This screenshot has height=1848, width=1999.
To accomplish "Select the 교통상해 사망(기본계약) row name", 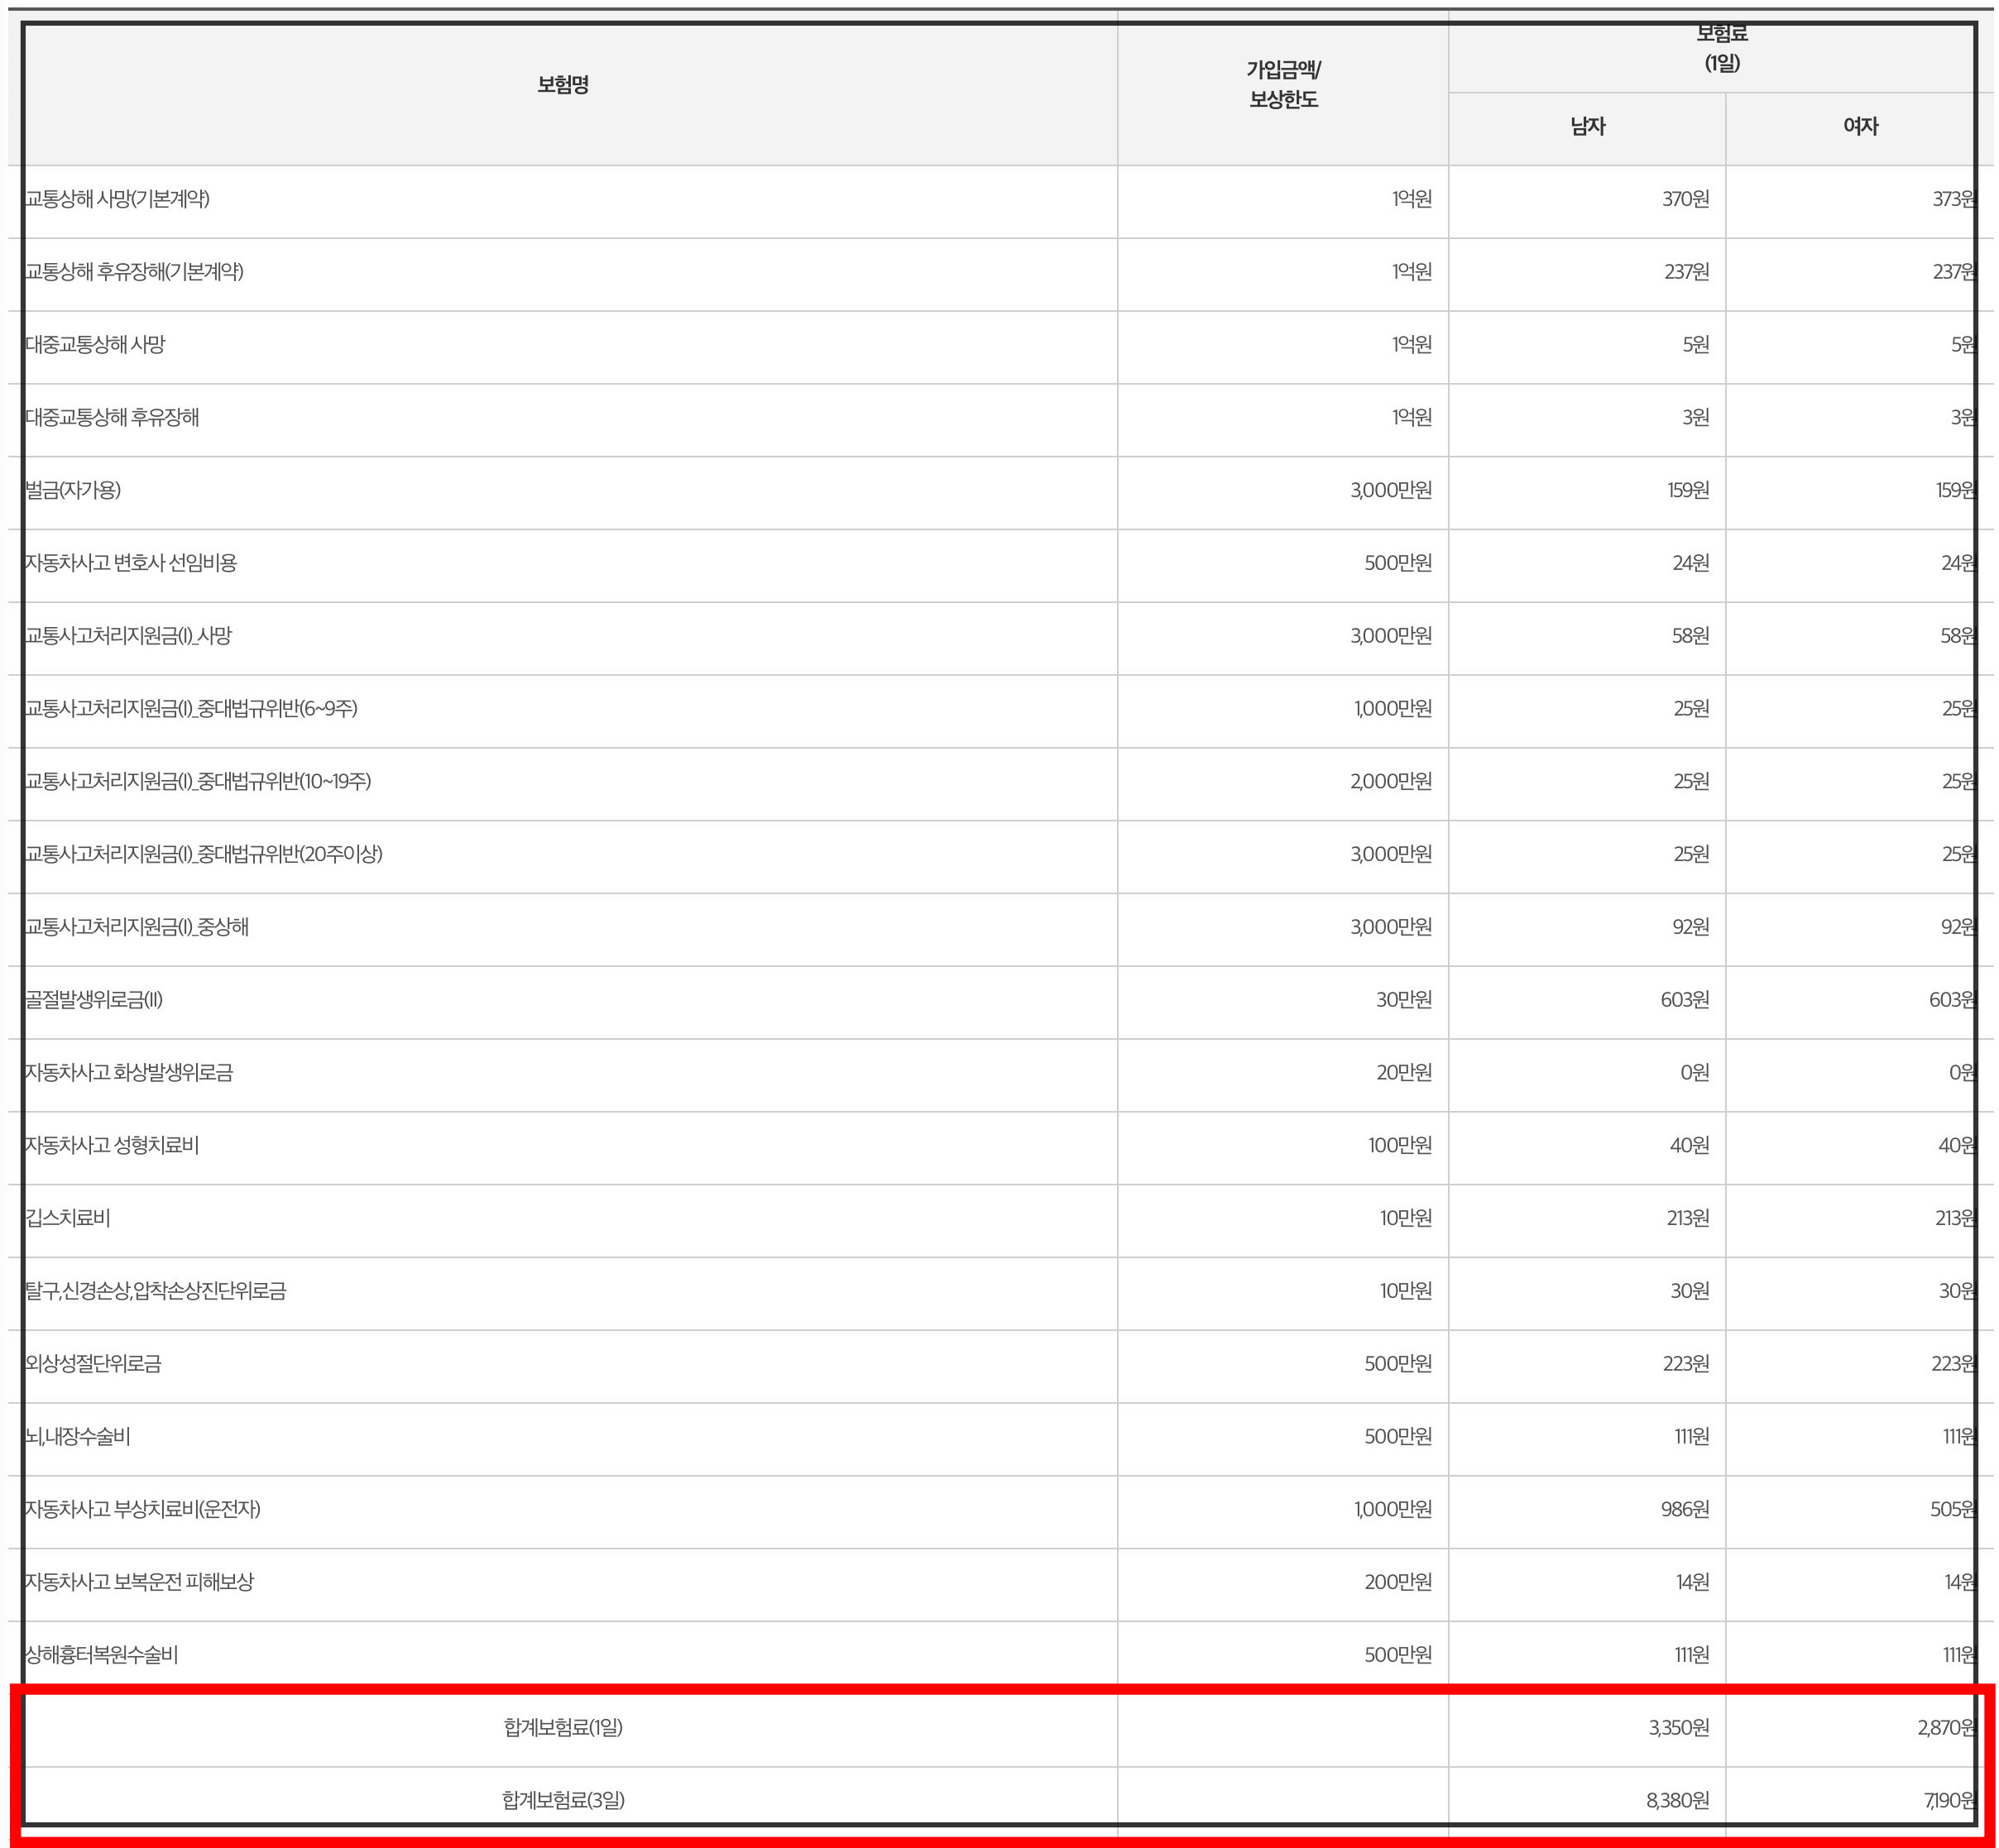I will coord(117,199).
